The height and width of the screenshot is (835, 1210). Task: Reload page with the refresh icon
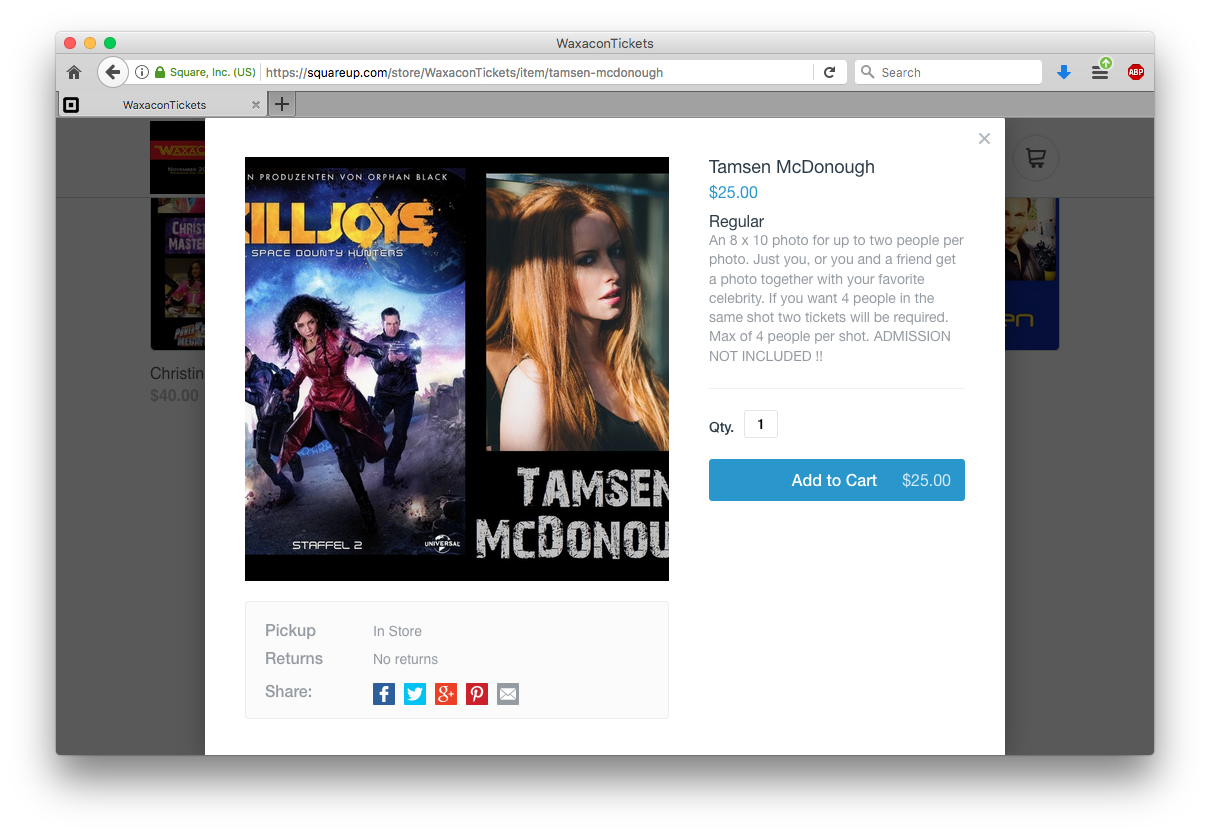click(x=829, y=72)
